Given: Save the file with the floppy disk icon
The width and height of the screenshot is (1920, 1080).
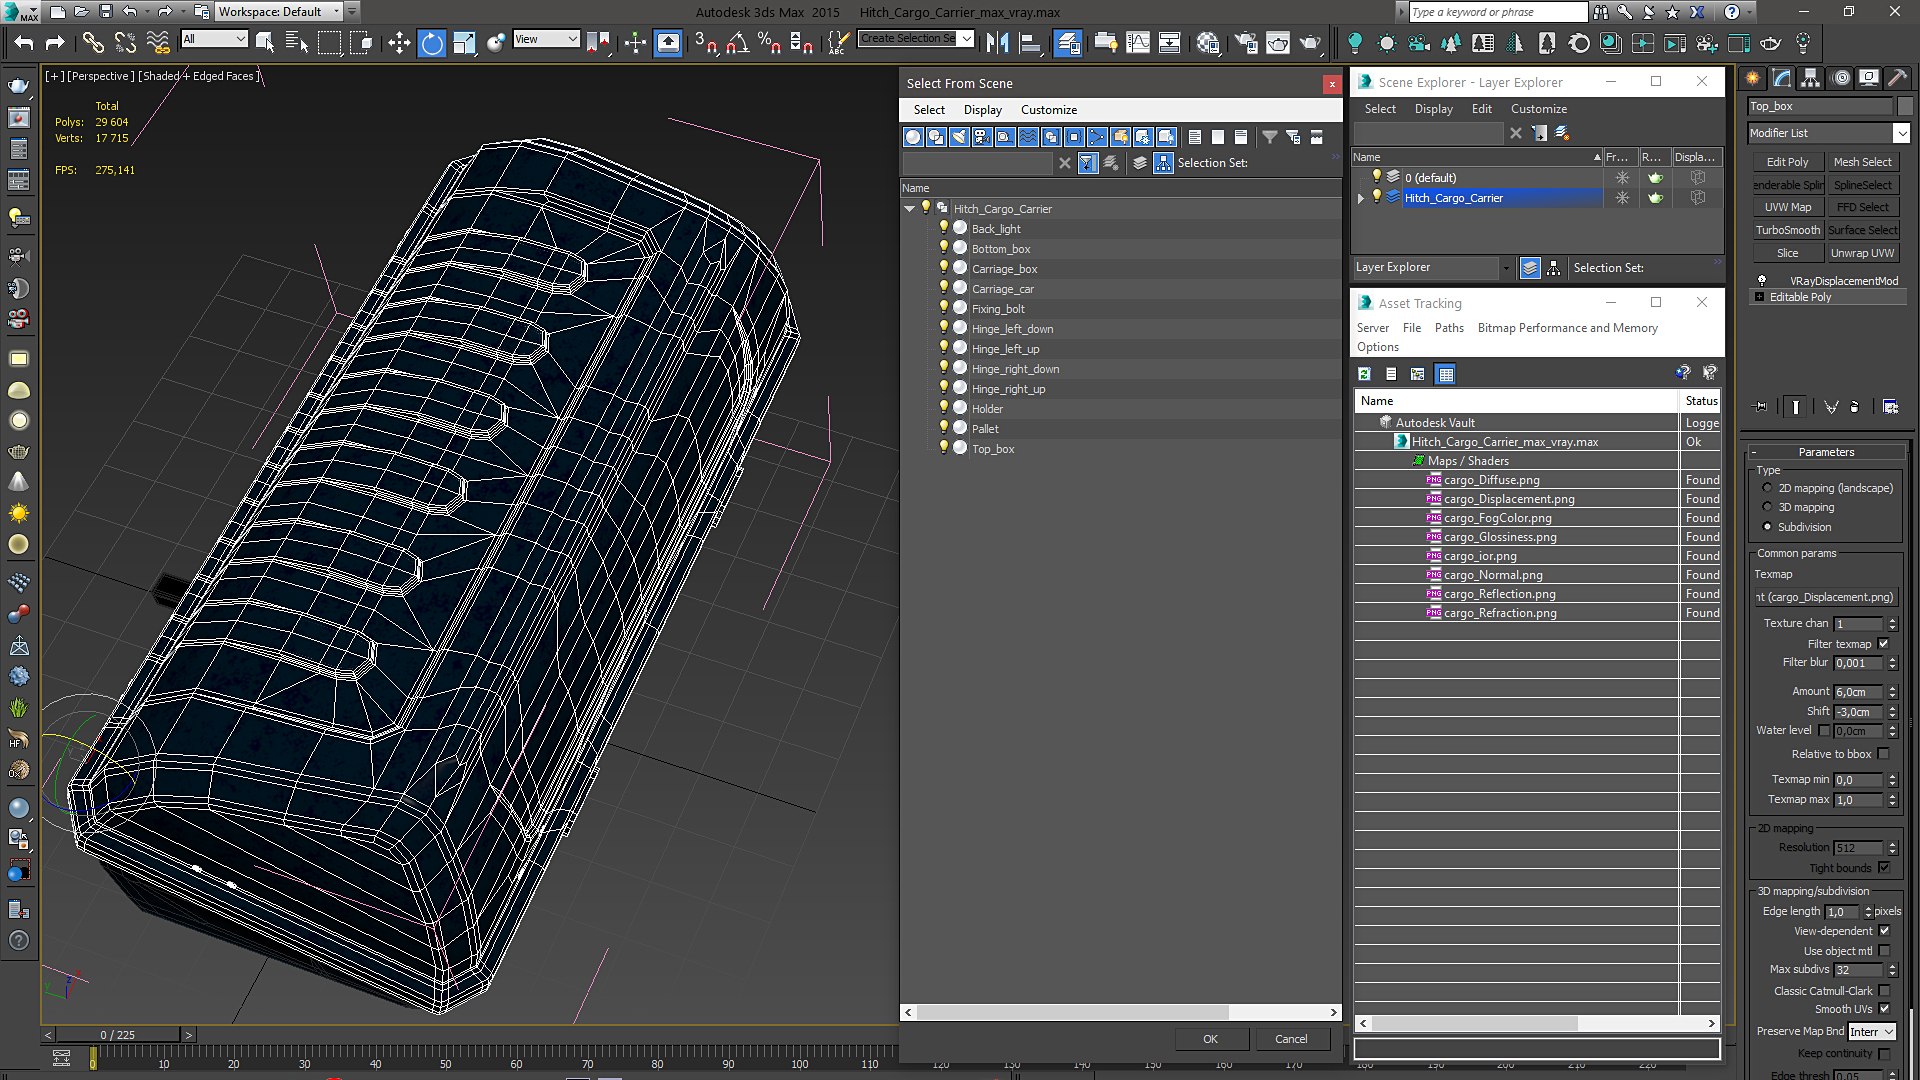Looking at the screenshot, I should [106, 12].
